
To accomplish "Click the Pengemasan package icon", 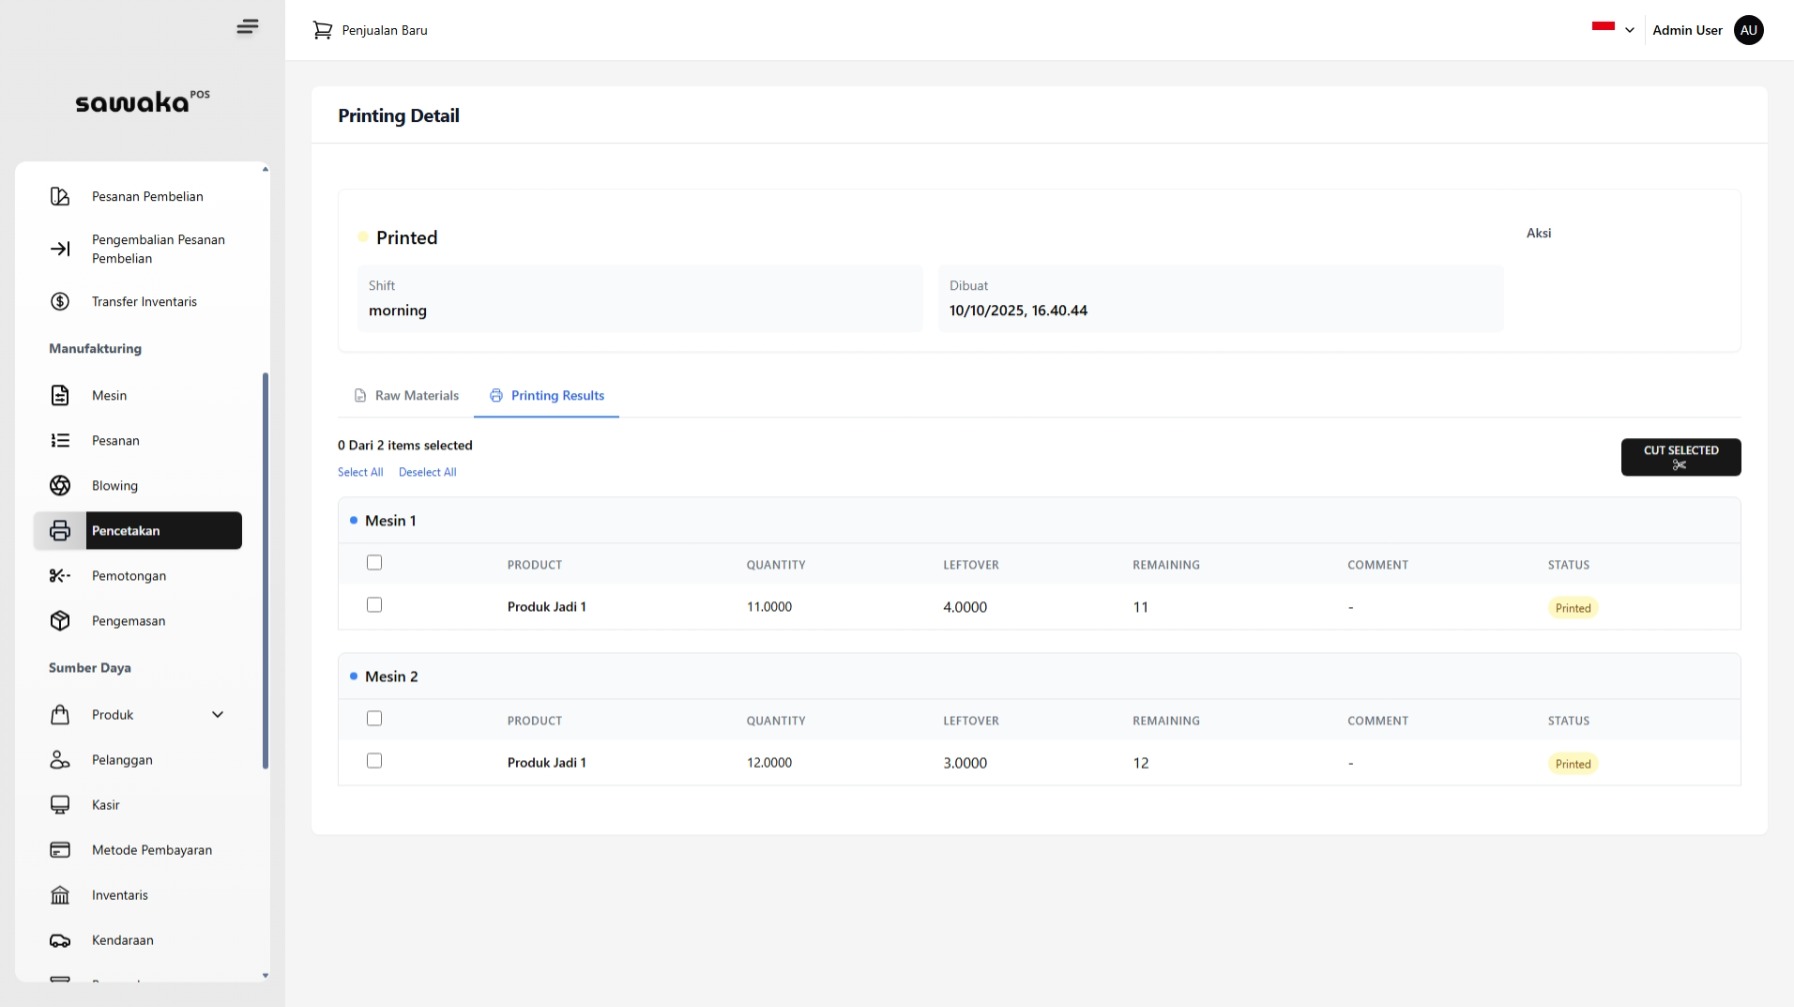I will click(60, 621).
